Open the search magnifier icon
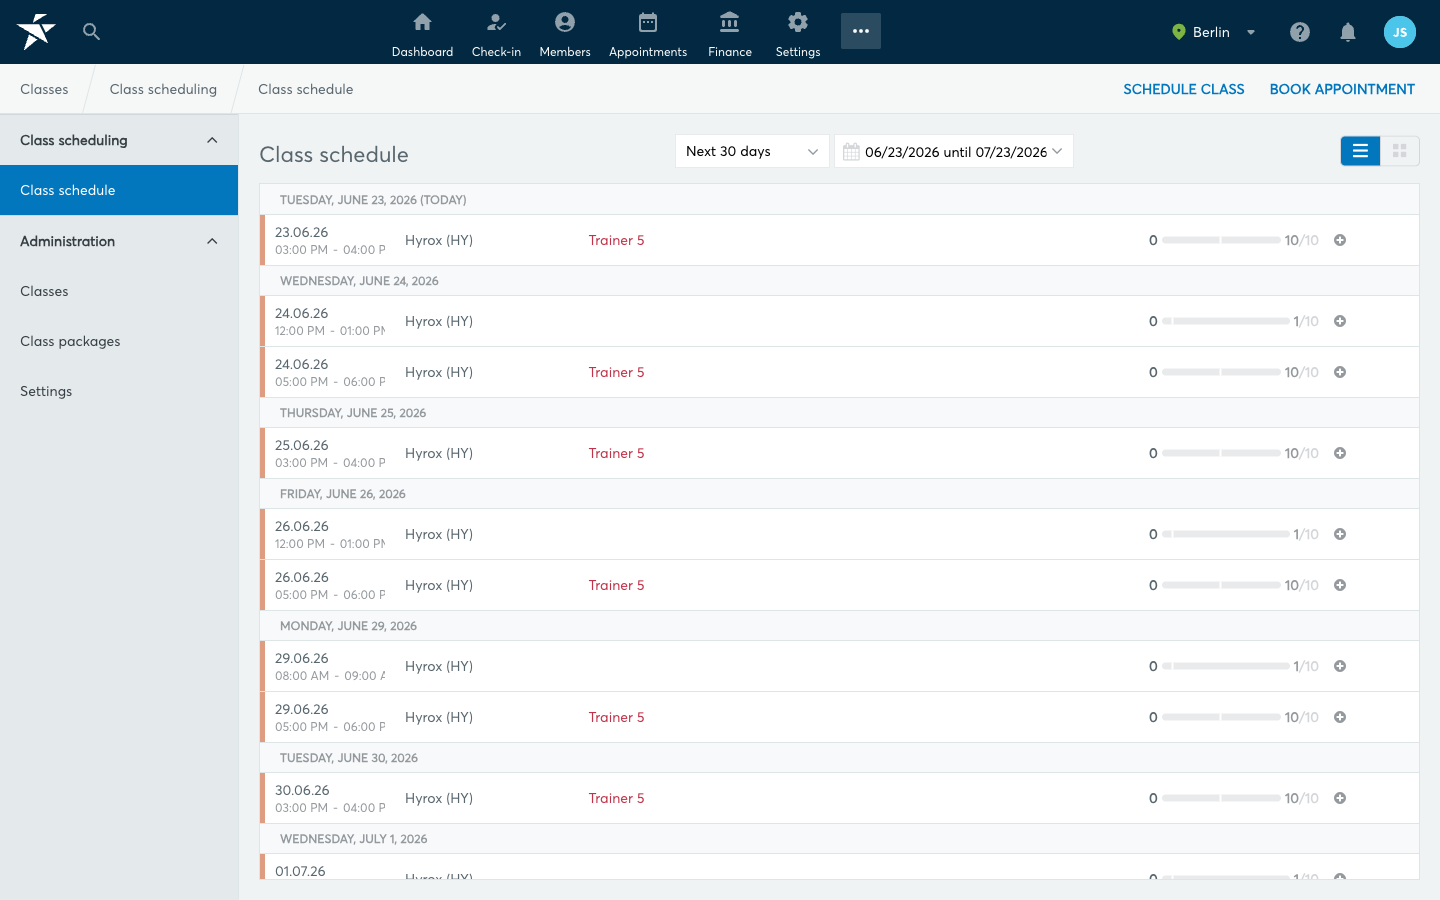 (x=91, y=31)
